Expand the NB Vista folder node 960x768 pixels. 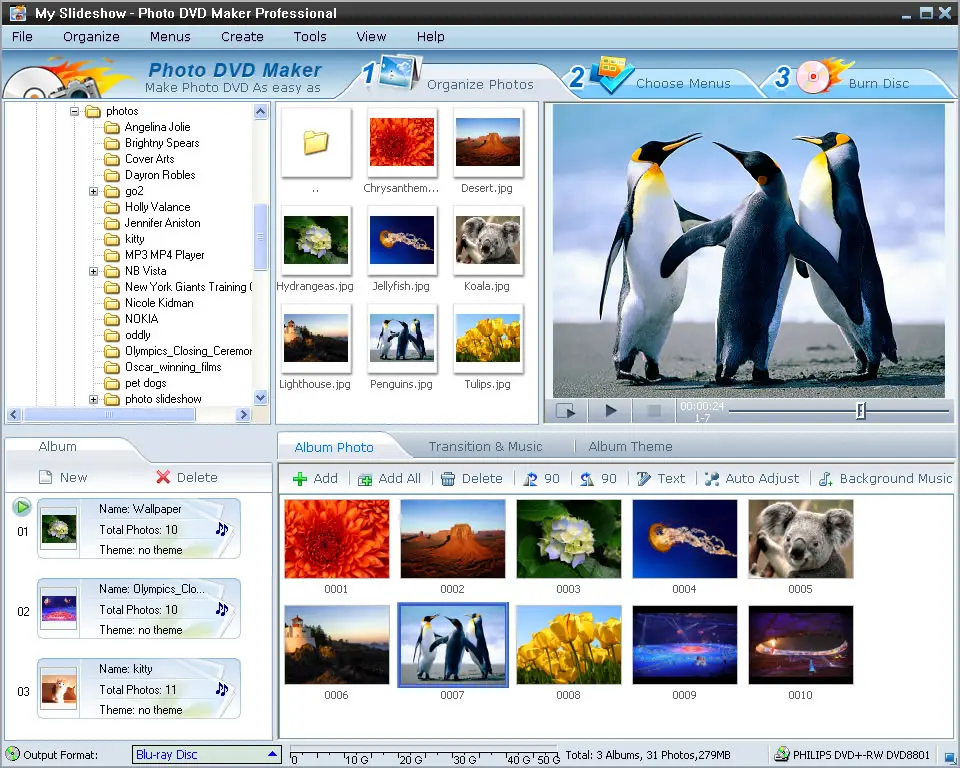(x=94, y=271)
